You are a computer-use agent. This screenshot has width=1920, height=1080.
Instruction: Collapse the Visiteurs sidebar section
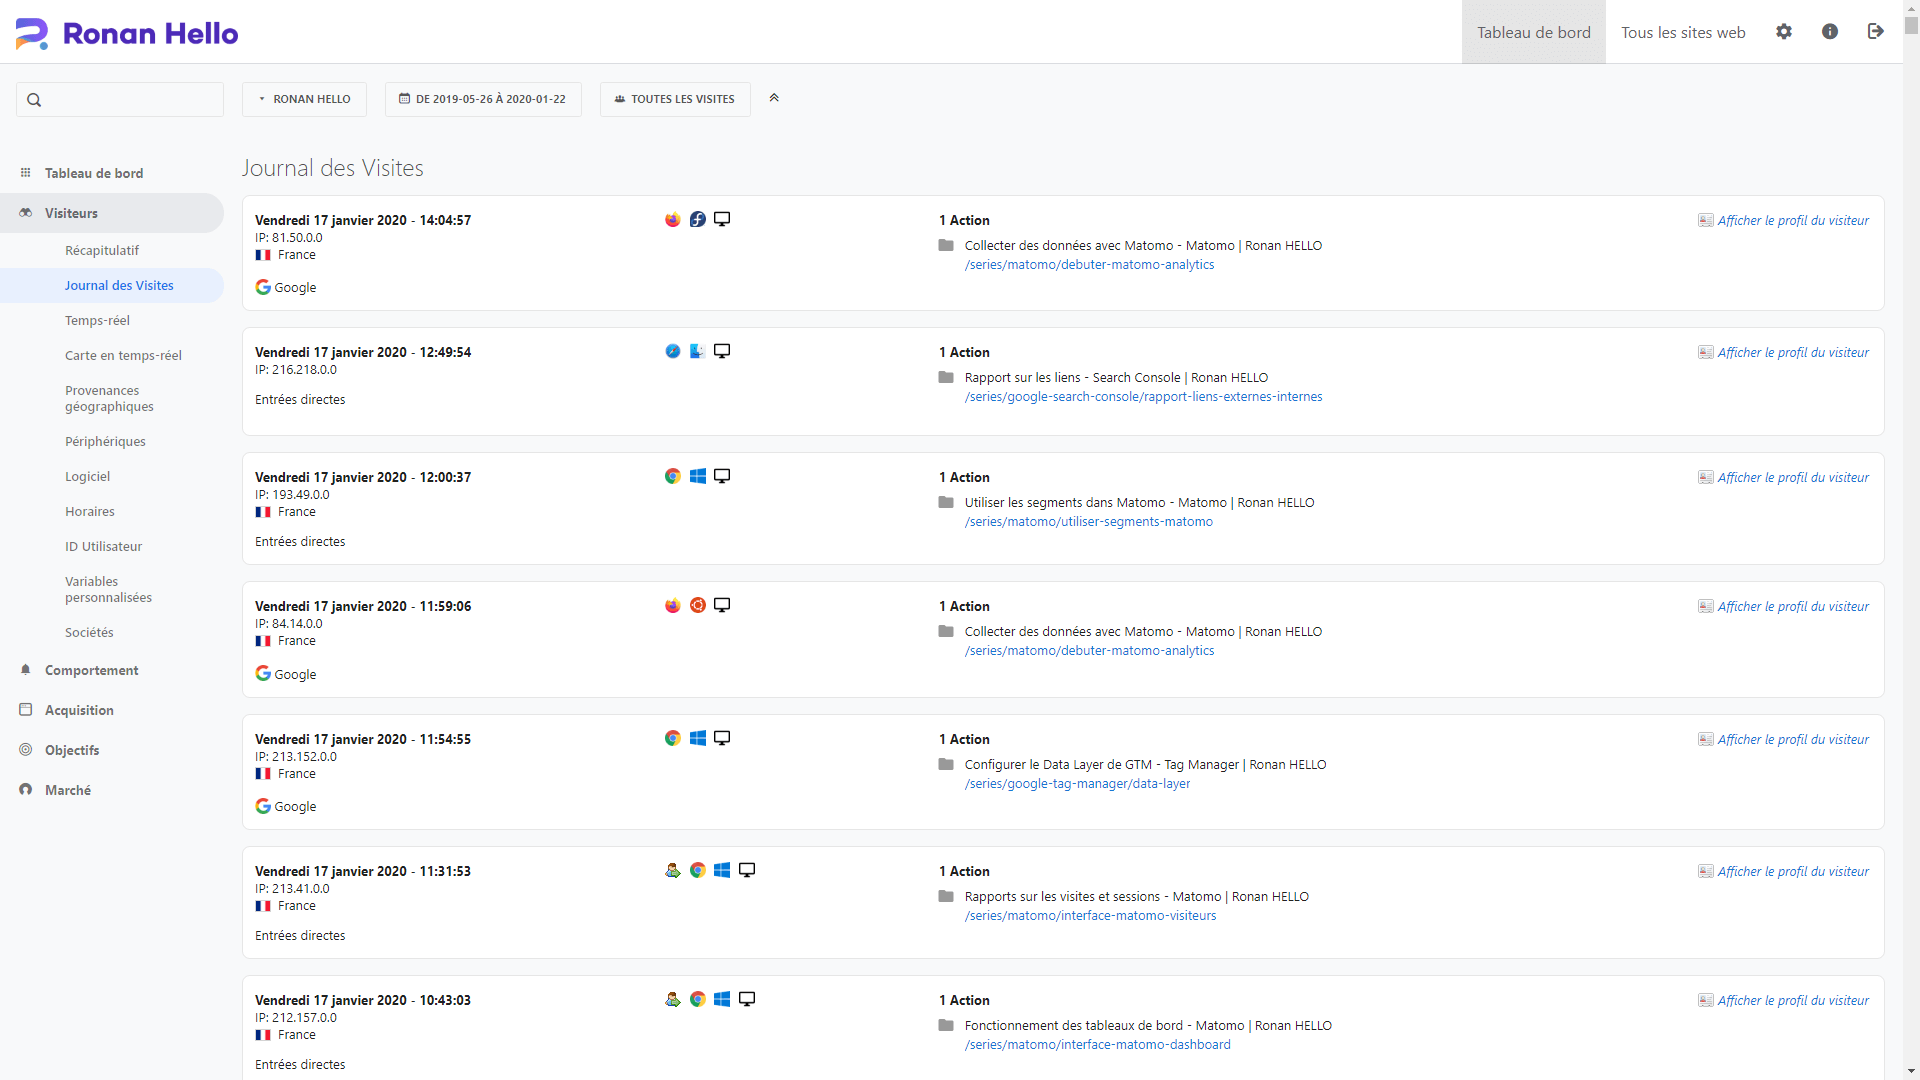(72, 213)
